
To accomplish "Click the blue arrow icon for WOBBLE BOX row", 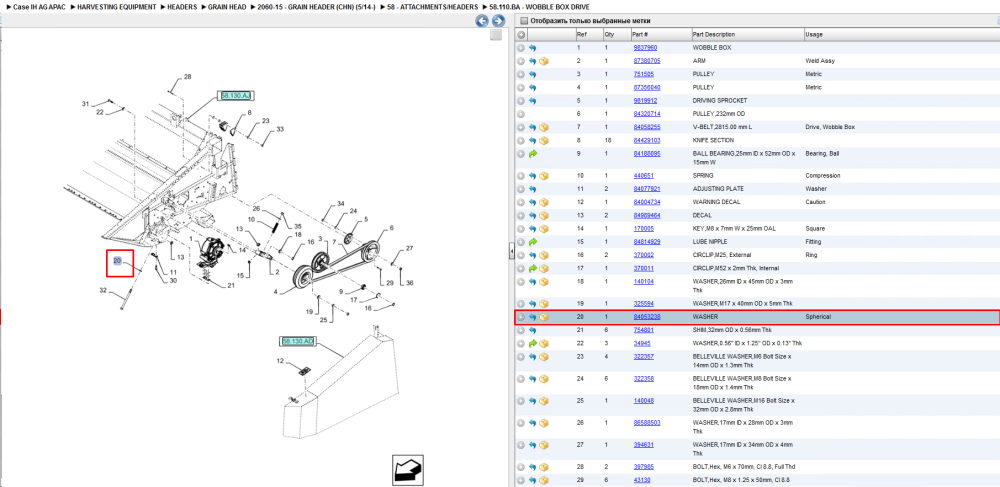I will tap(533, 48).
